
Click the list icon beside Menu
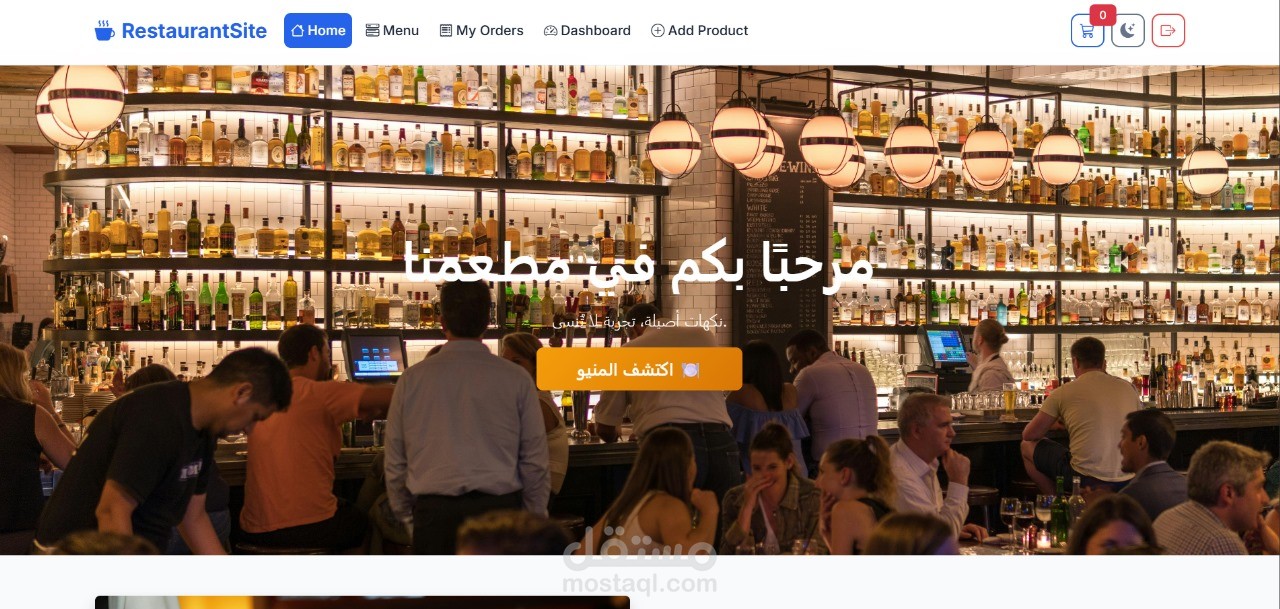click(372, 31)
